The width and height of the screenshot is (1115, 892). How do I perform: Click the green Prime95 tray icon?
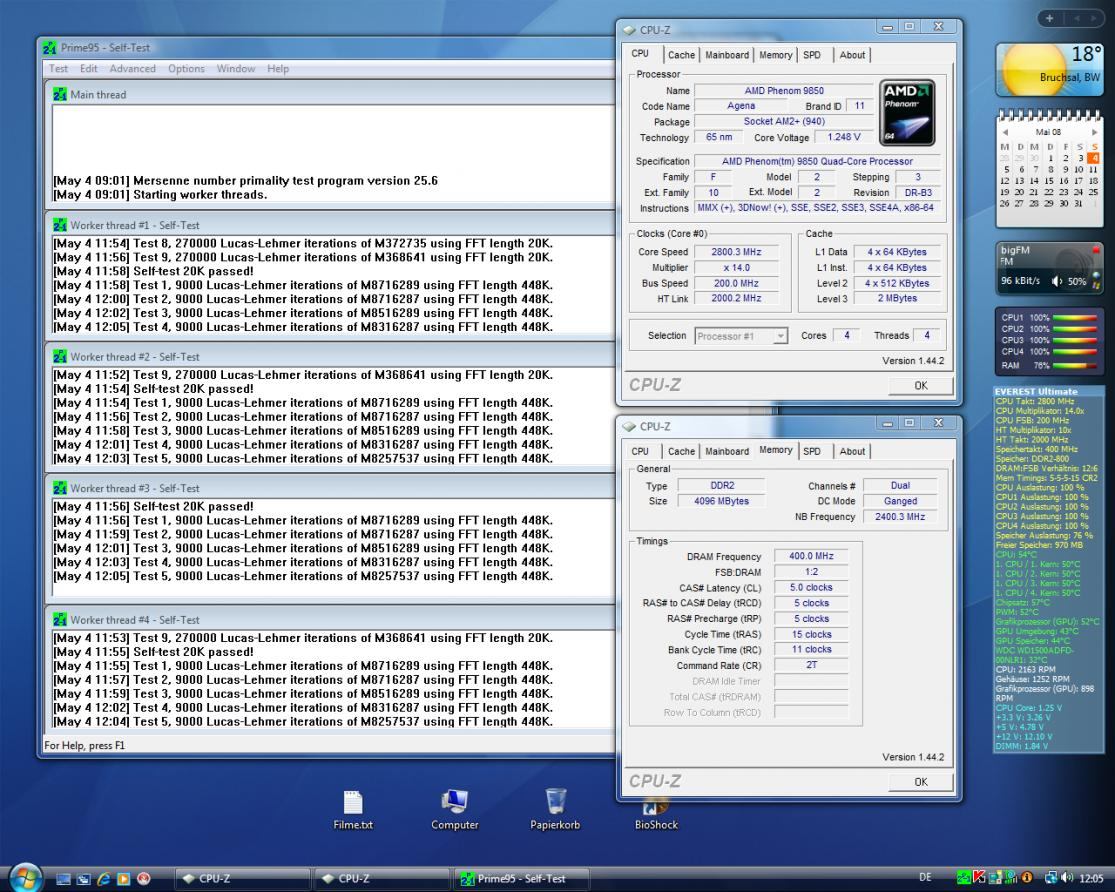pos(964,878)
